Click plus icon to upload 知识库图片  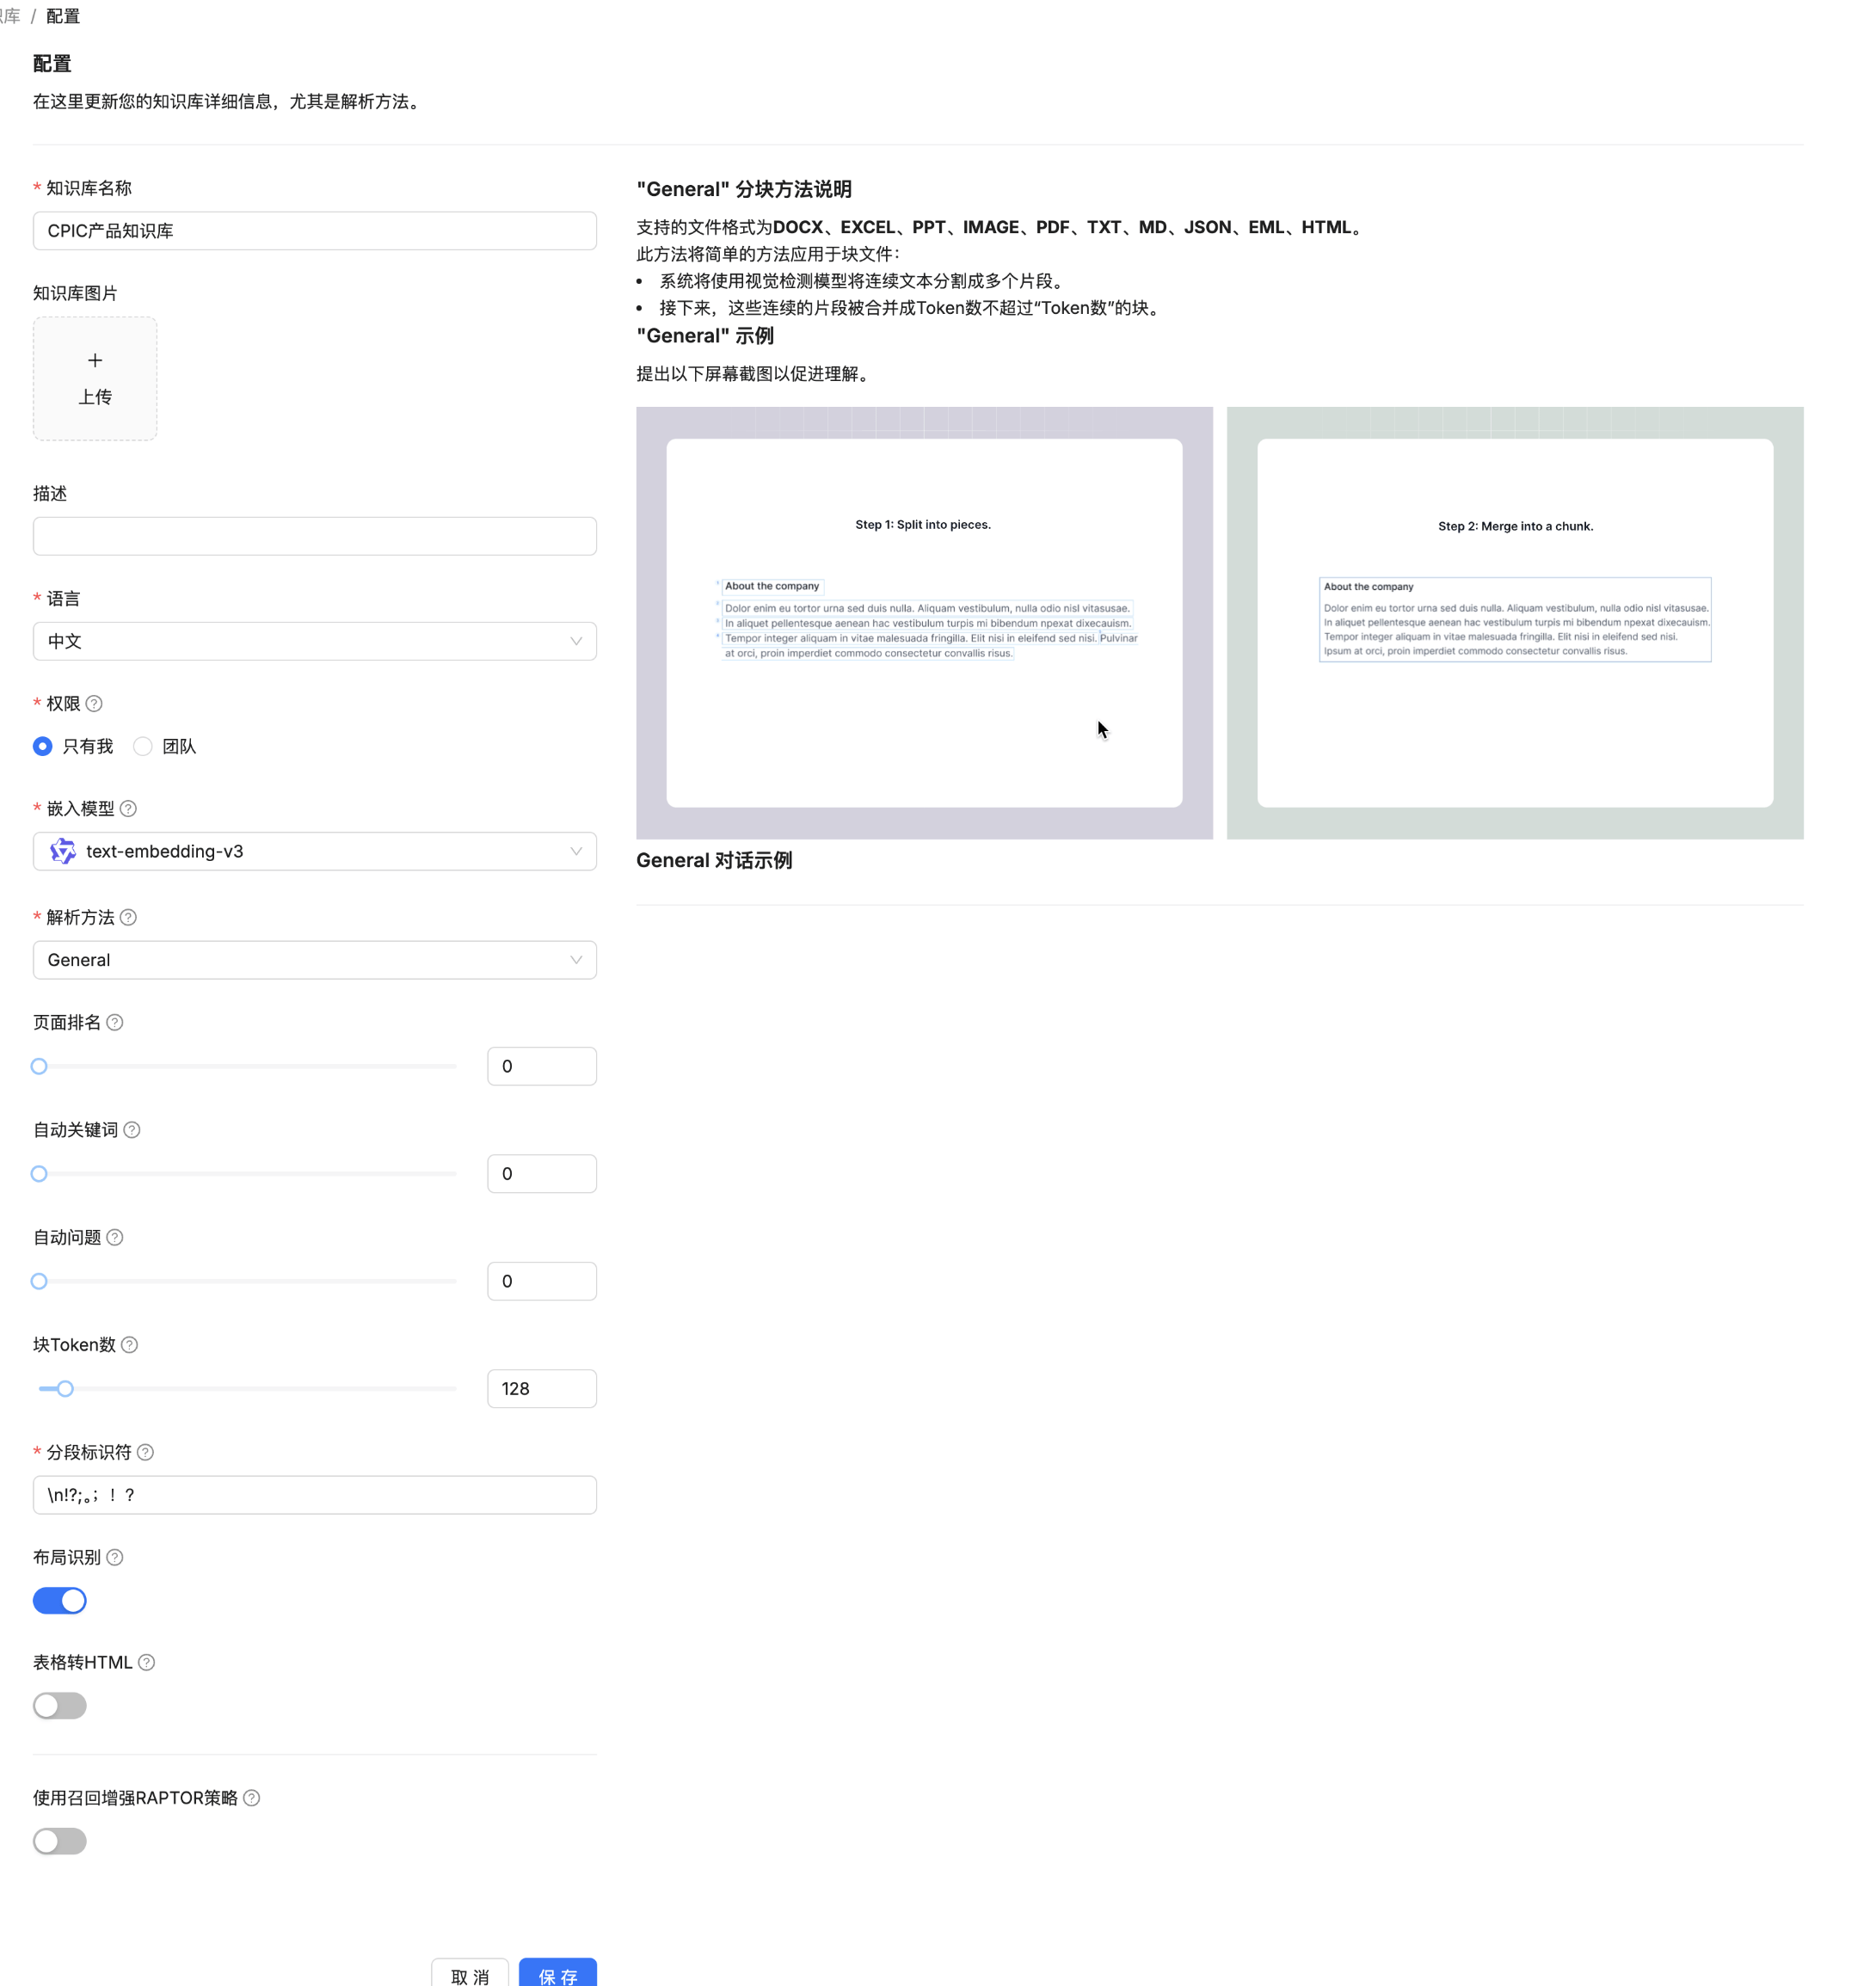coord(95,360)
